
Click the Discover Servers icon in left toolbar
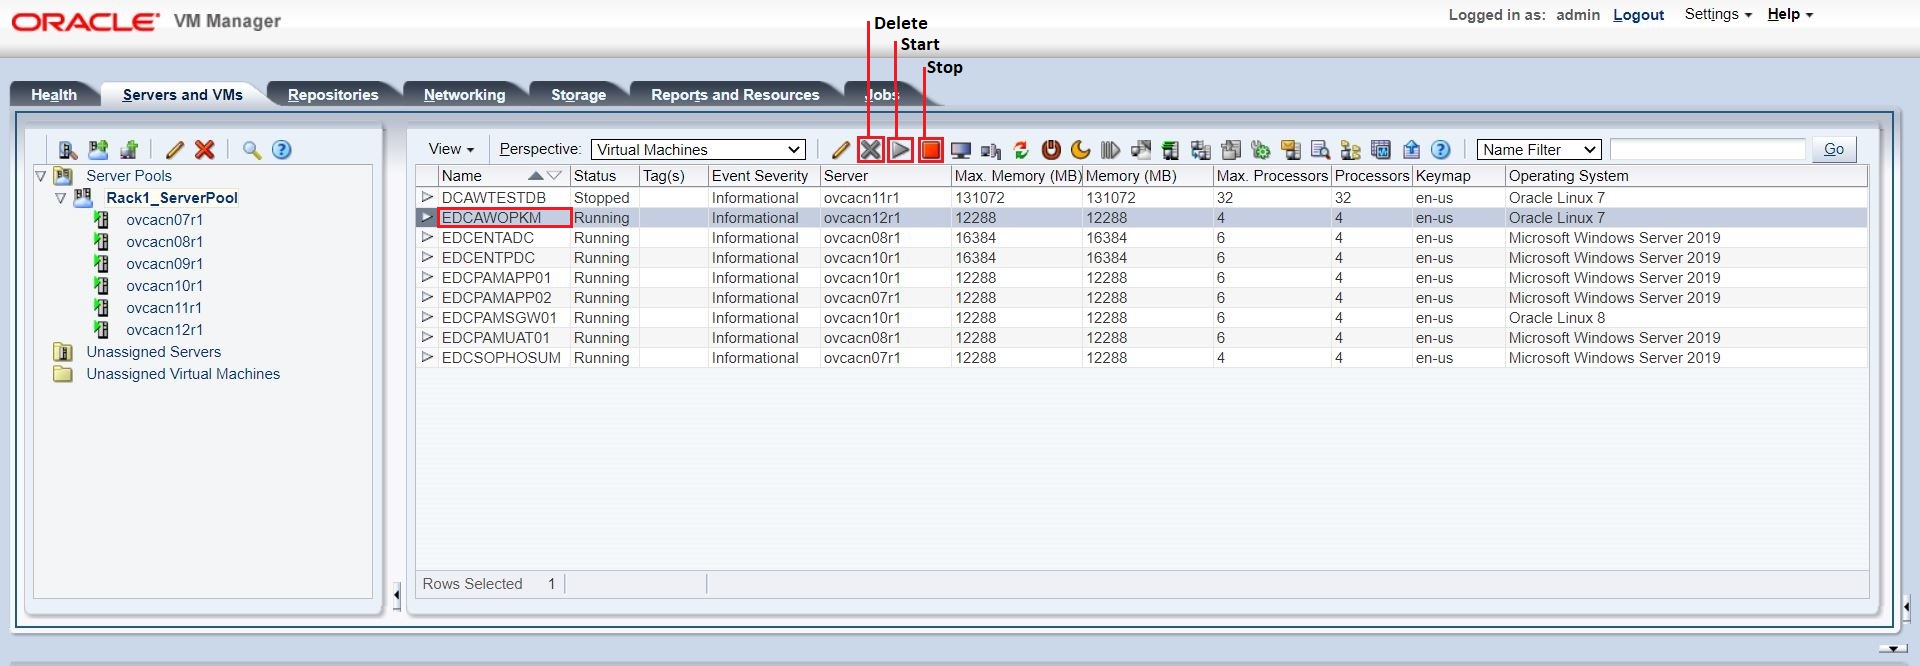tap(68, 150)
